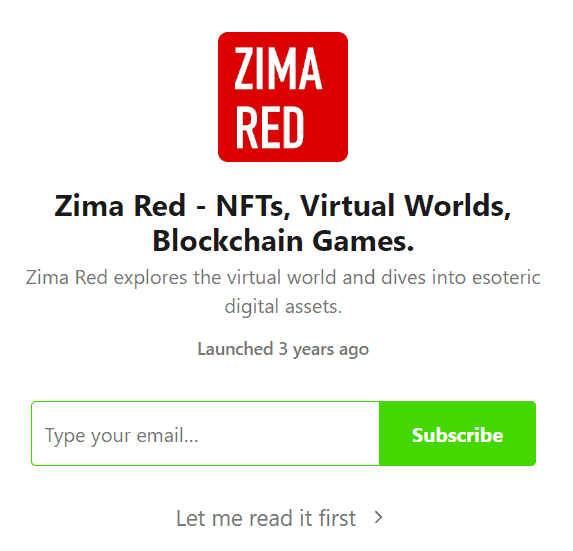Click the Zima Red logo image

click(283, 97)
